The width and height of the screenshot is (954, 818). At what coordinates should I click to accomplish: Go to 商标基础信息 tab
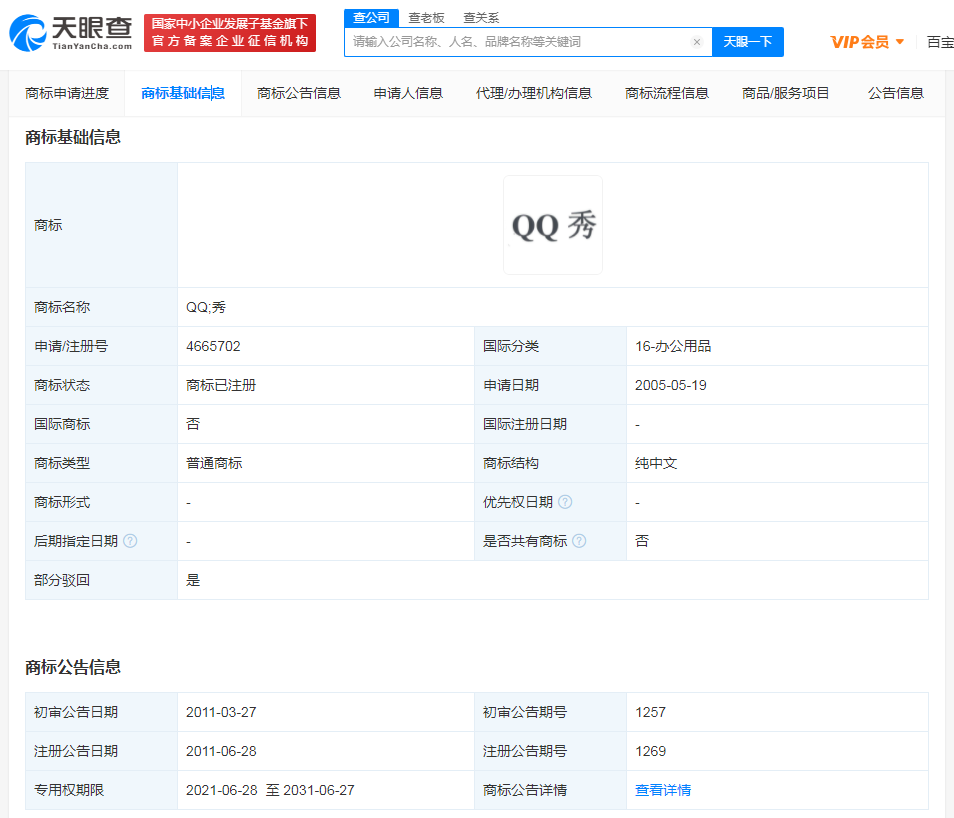click(183, 93)
